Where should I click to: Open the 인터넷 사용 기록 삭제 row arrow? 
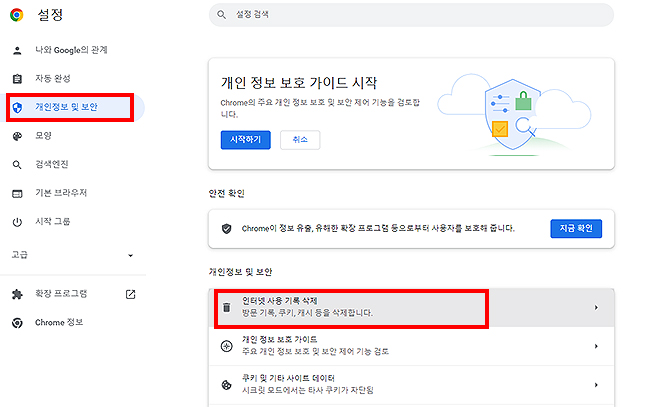pyautogui.click(x=596, y=308)
